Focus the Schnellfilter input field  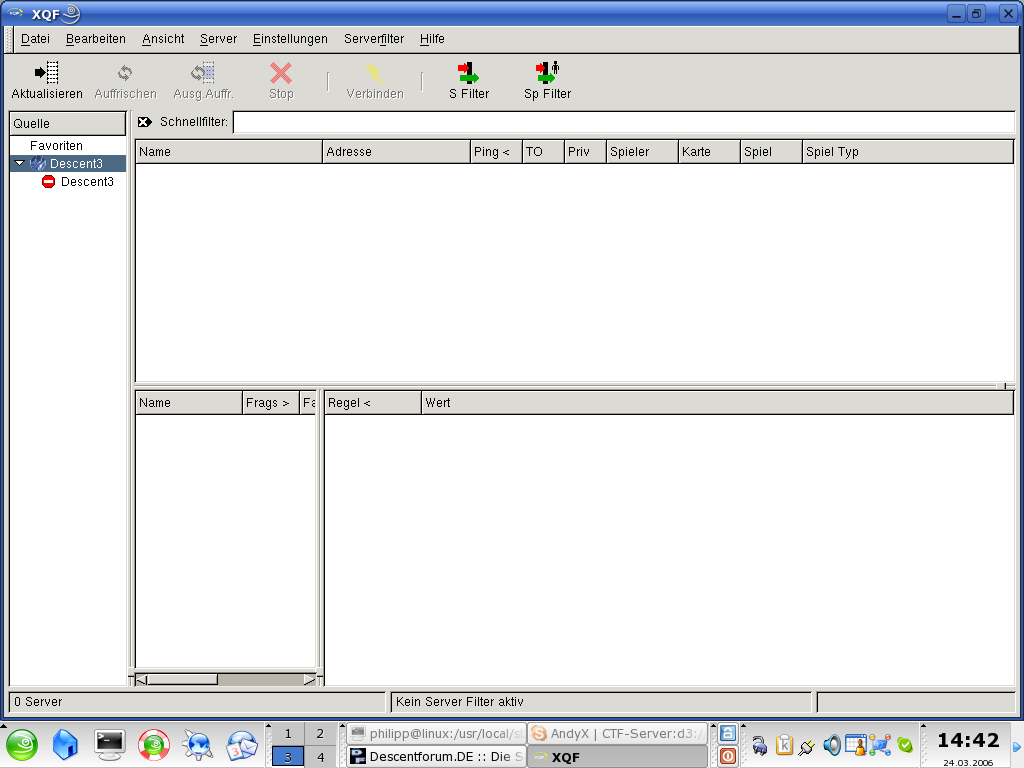click(624, 122)
